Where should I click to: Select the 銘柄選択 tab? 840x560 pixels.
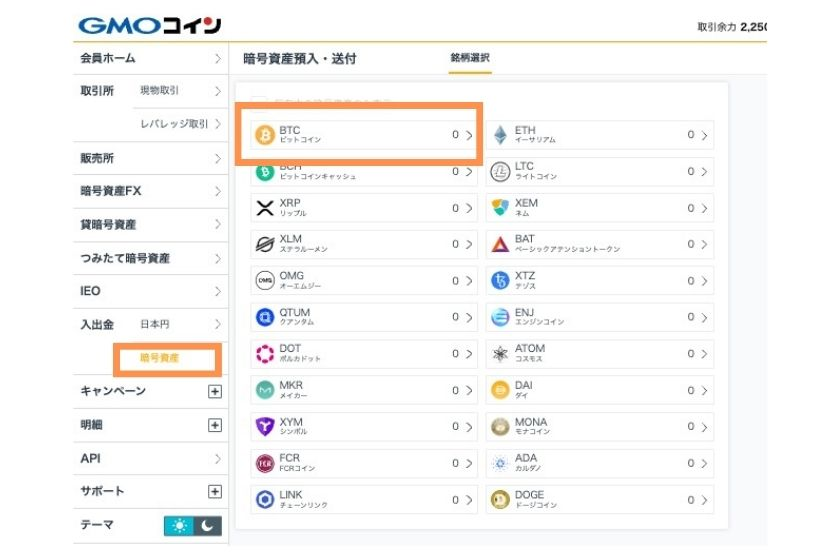[470, 58]
